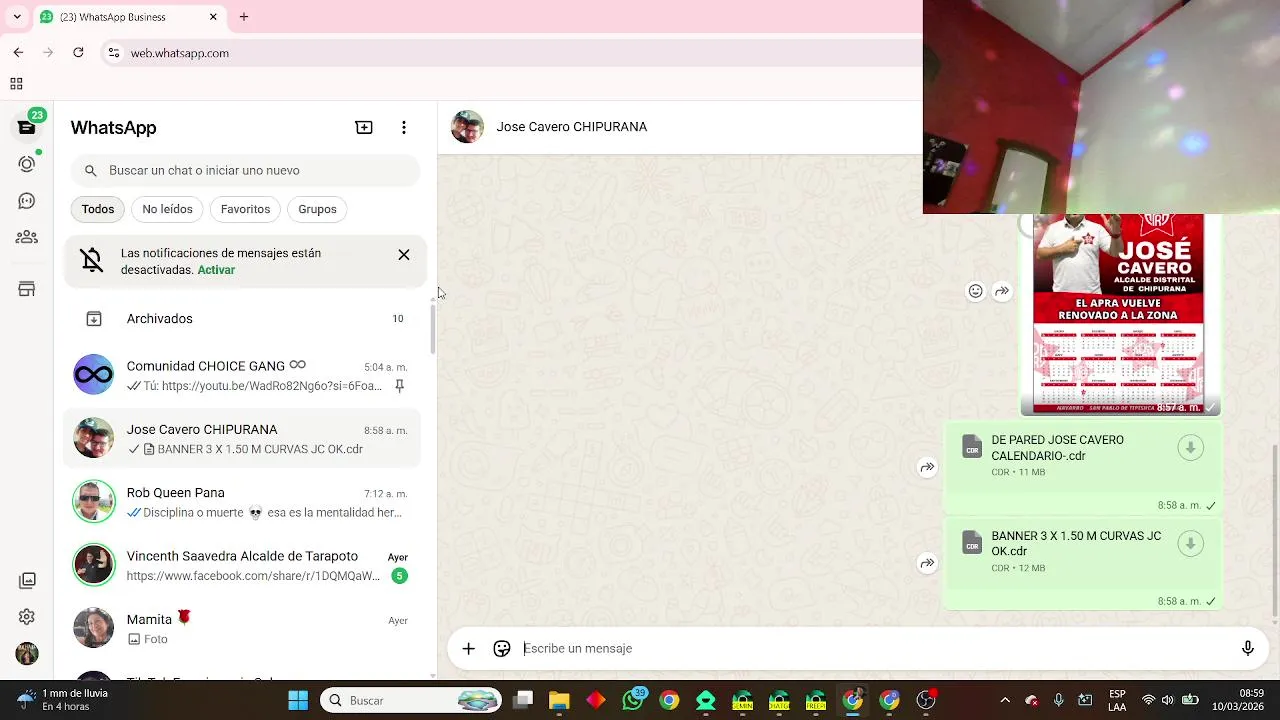Forward the calendar image message
Viewport: 1280px width, 720px height.
pos(1002,291)
